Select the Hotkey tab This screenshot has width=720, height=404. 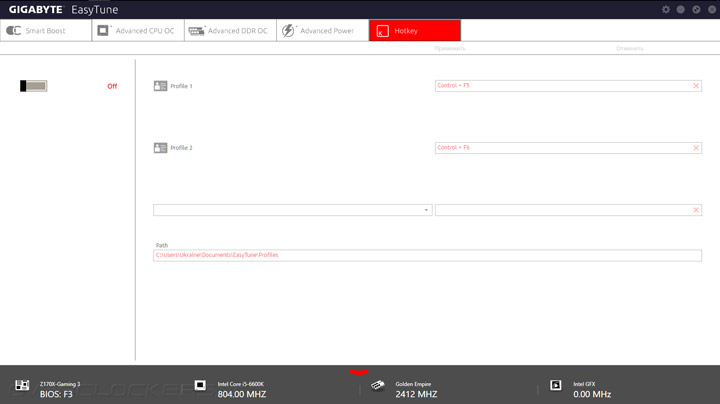click(x=415, y=30)
